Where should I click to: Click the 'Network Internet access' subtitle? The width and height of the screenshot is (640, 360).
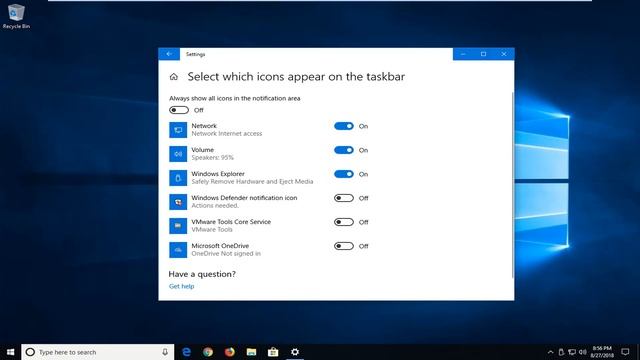click(x=227, y=133)
